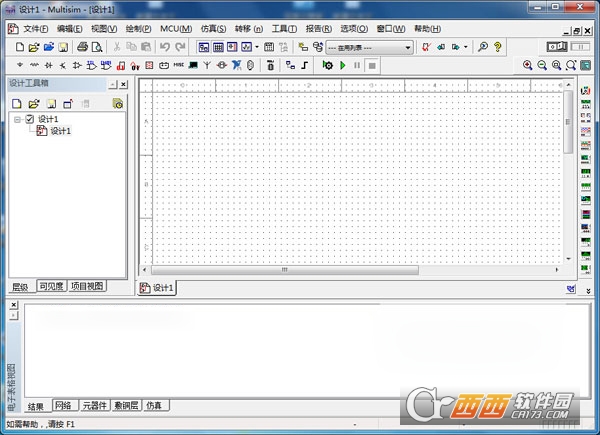The image size is (600, 435).
Task: Close the 设计工具箱 panel
Action: coord(123,84)
